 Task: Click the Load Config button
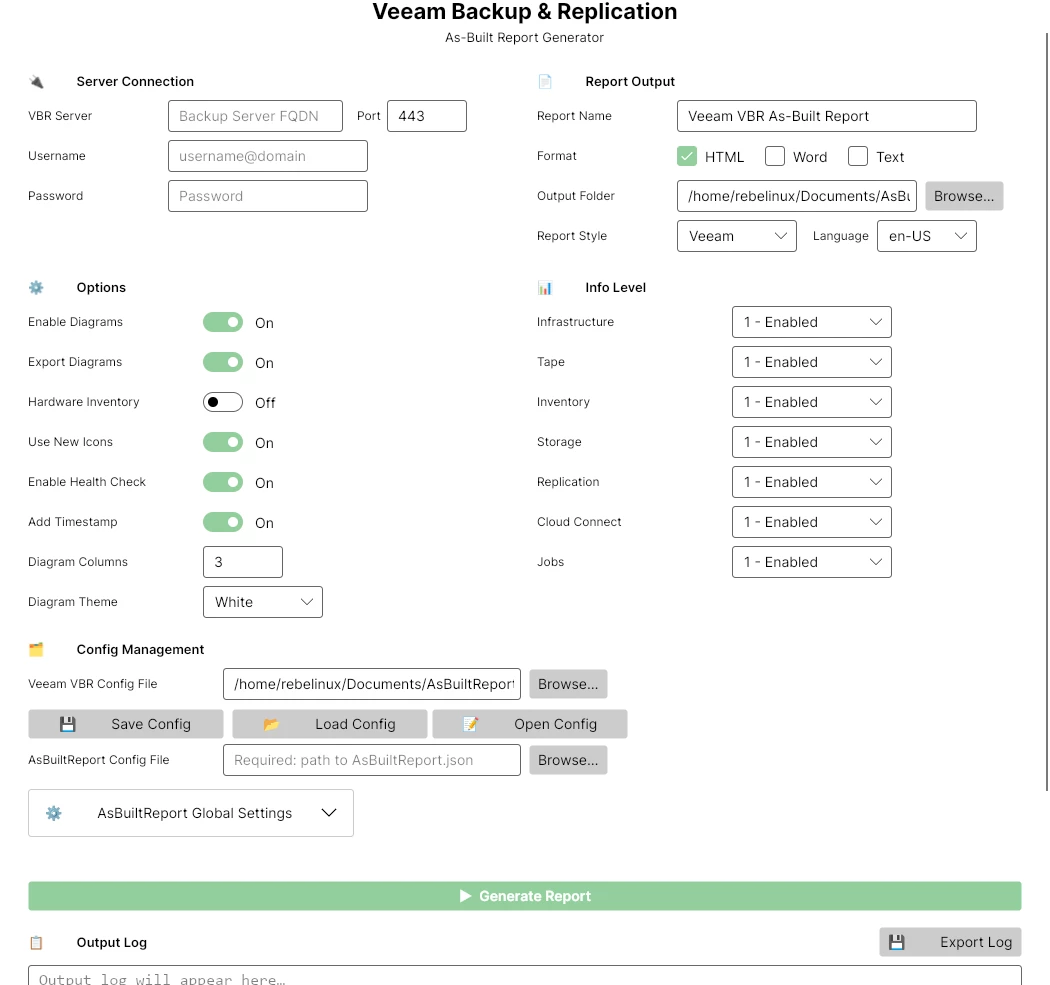pyautogui.click(x=329, y=725)
